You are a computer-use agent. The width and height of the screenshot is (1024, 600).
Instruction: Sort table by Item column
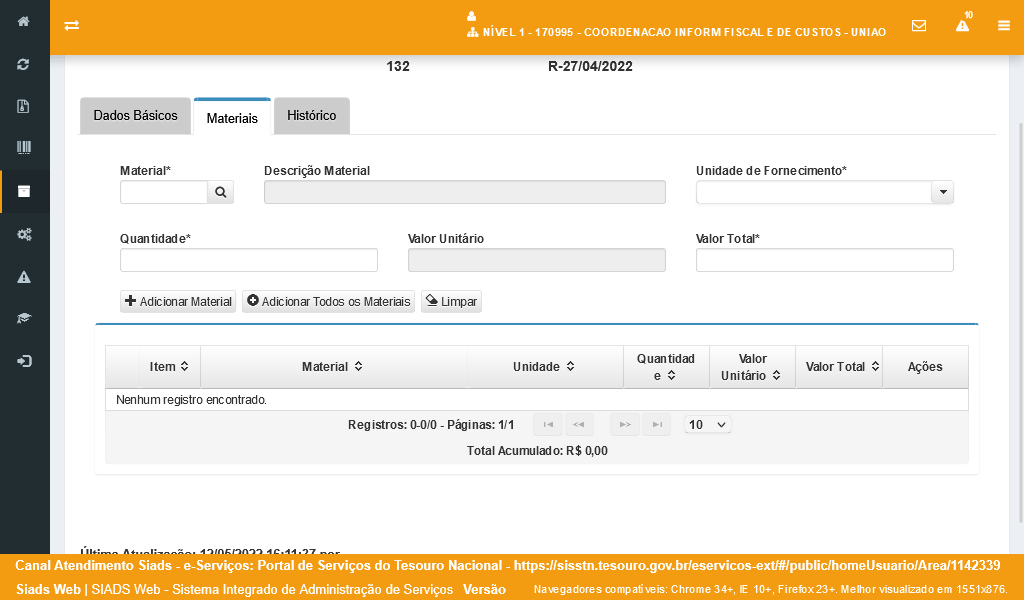169,367
